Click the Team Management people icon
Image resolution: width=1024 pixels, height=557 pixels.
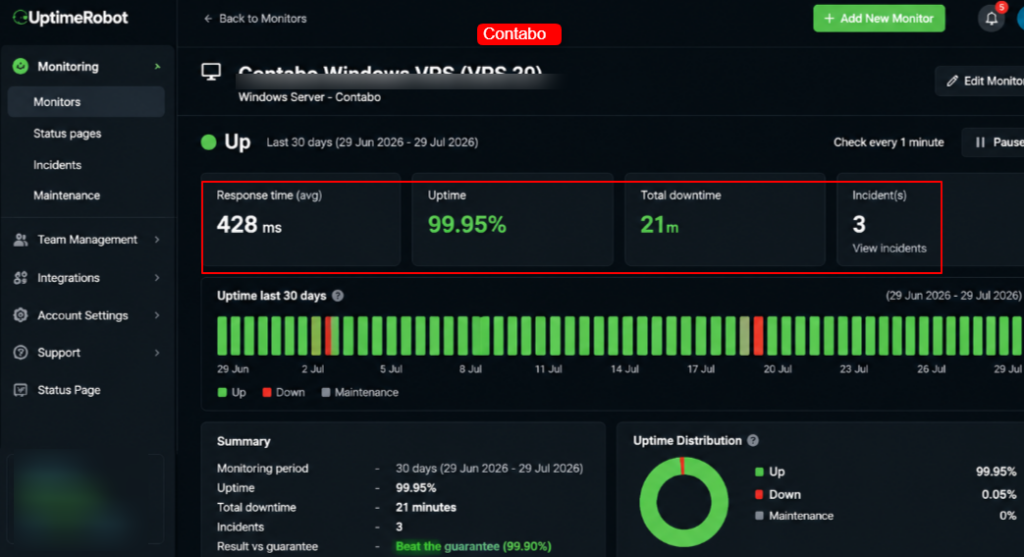coord(21,240)
